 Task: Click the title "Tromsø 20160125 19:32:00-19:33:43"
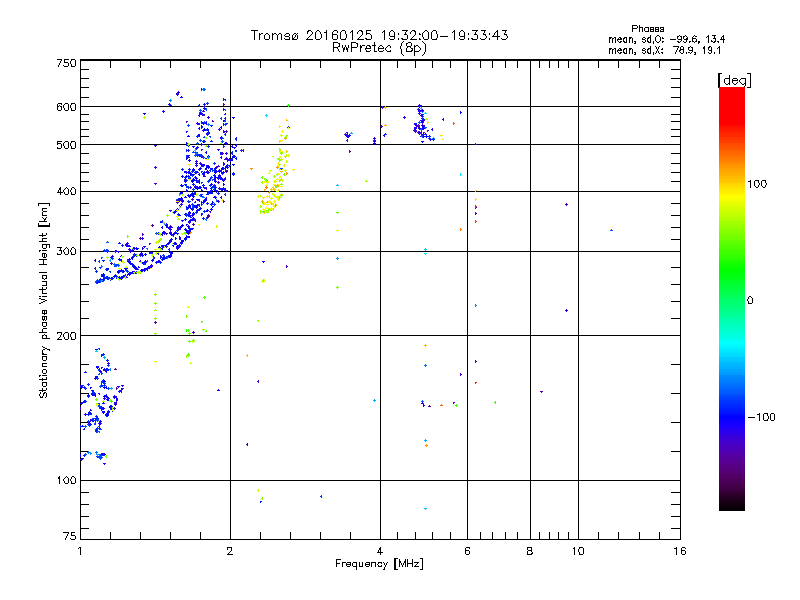379,35
